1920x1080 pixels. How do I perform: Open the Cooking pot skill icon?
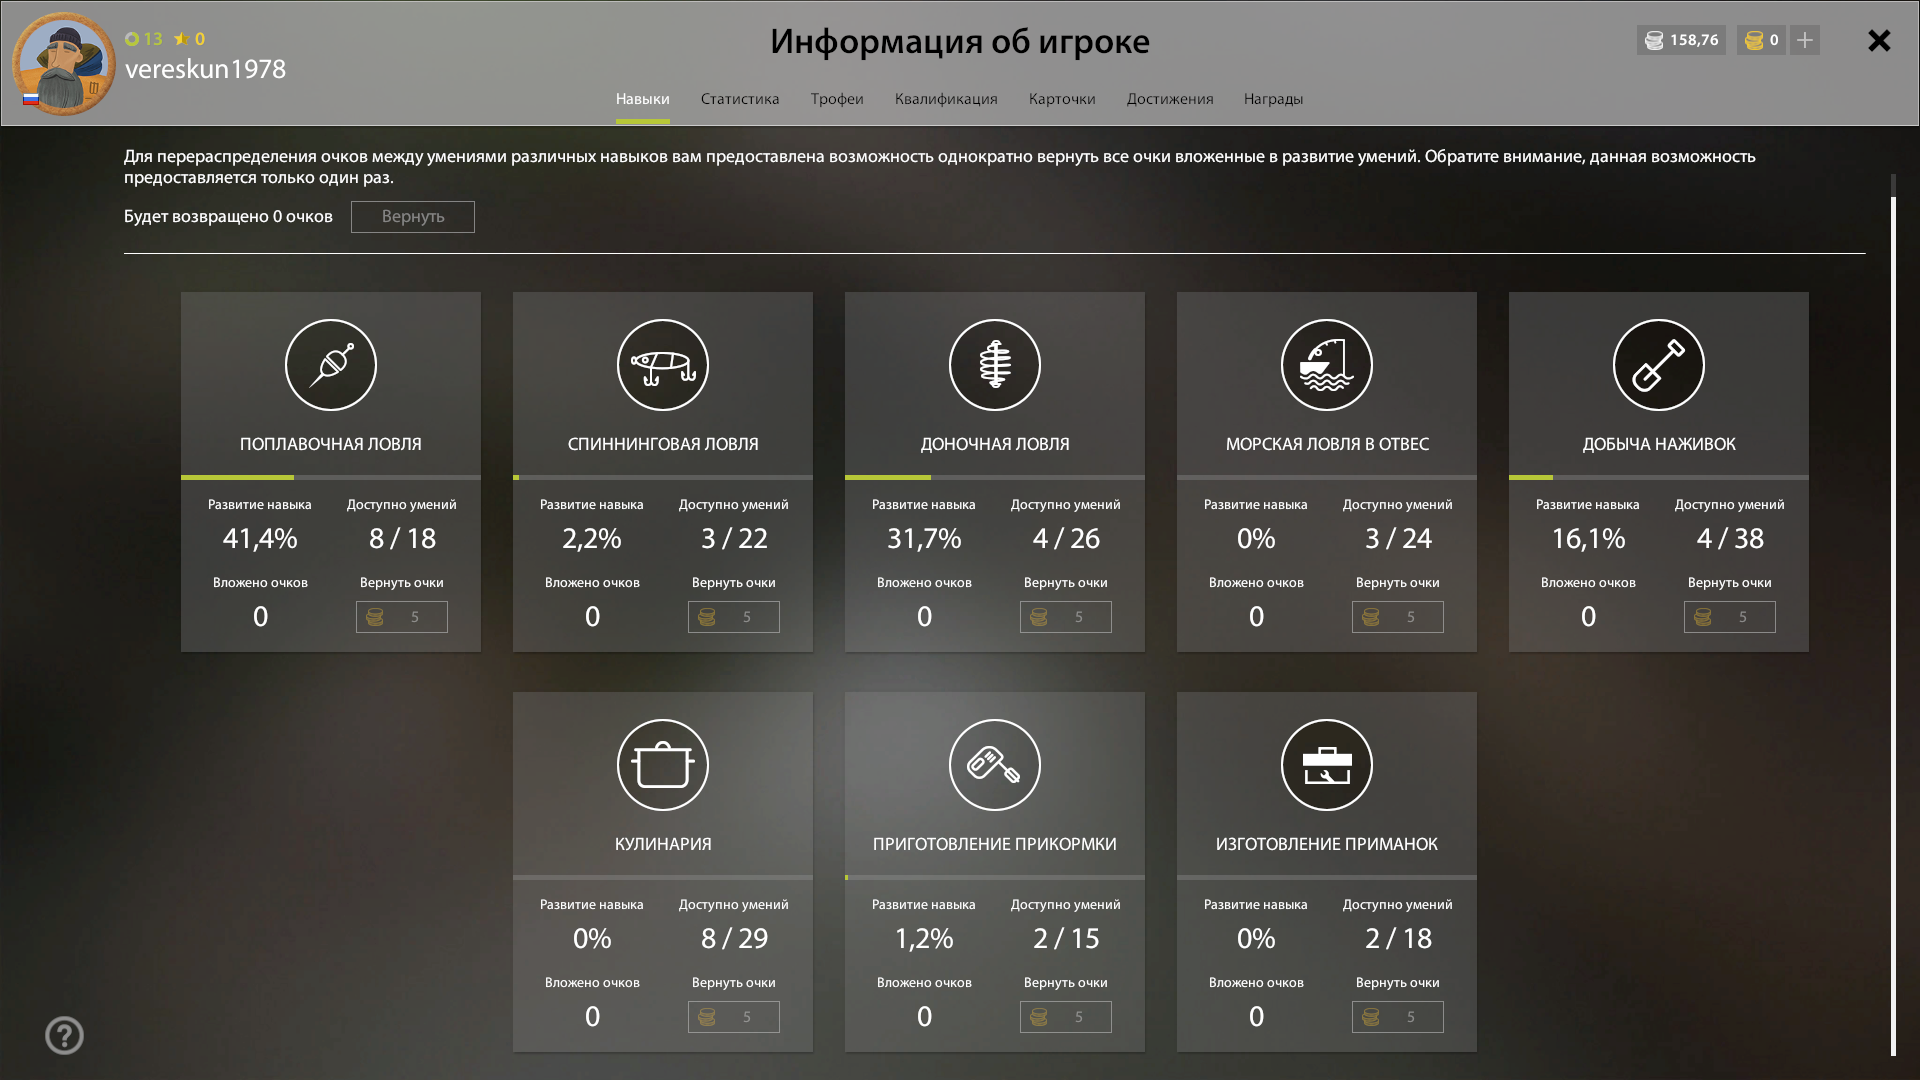(662, 765)
